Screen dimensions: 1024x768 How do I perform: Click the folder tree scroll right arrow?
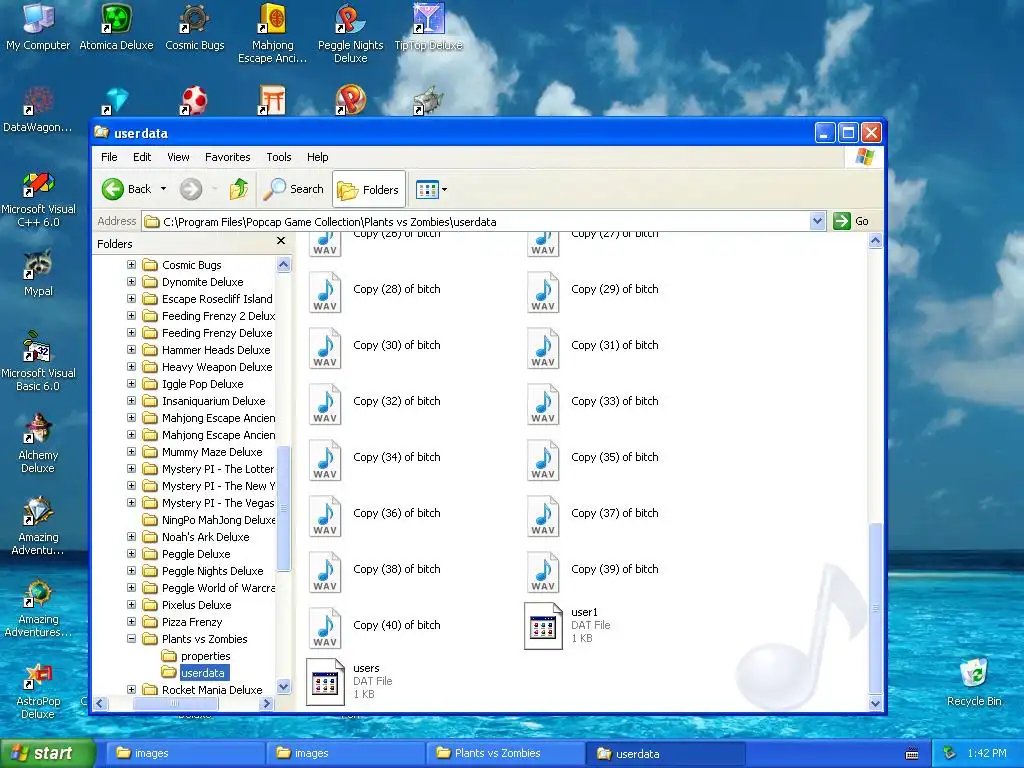point(265,703)
